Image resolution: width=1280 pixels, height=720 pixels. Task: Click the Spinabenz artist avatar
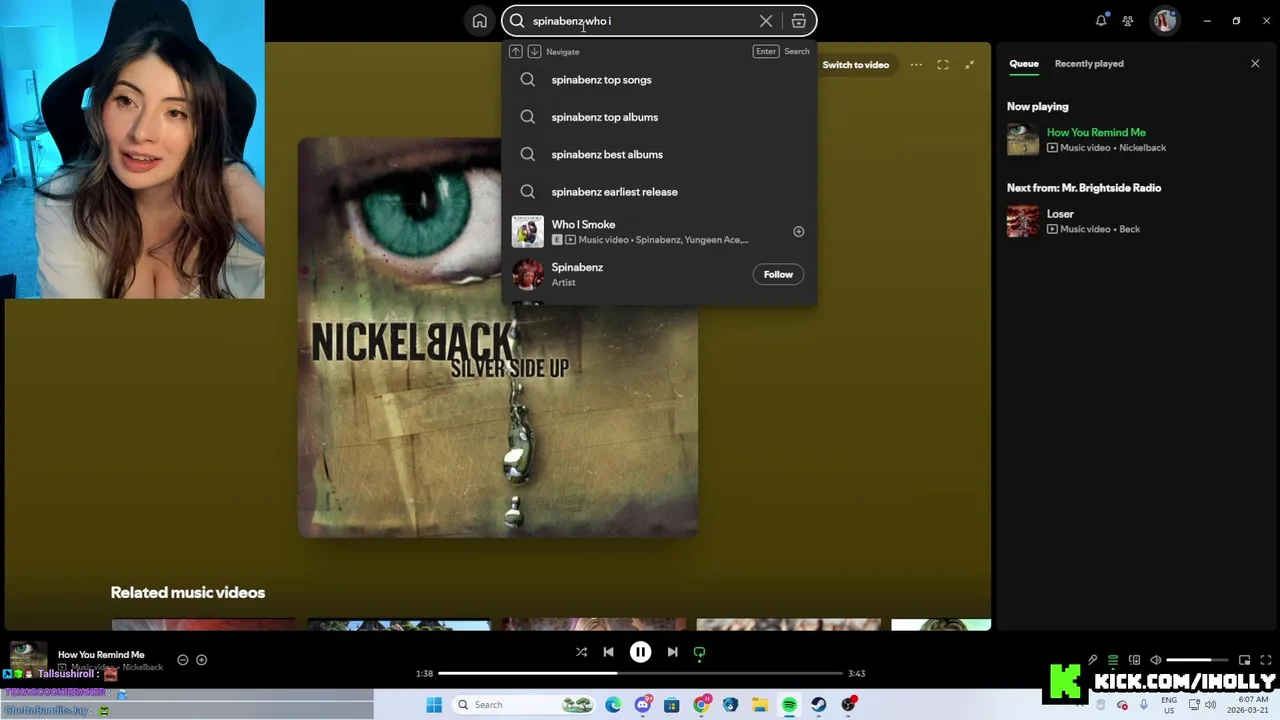pyautogui.click(x=528, y=274)
